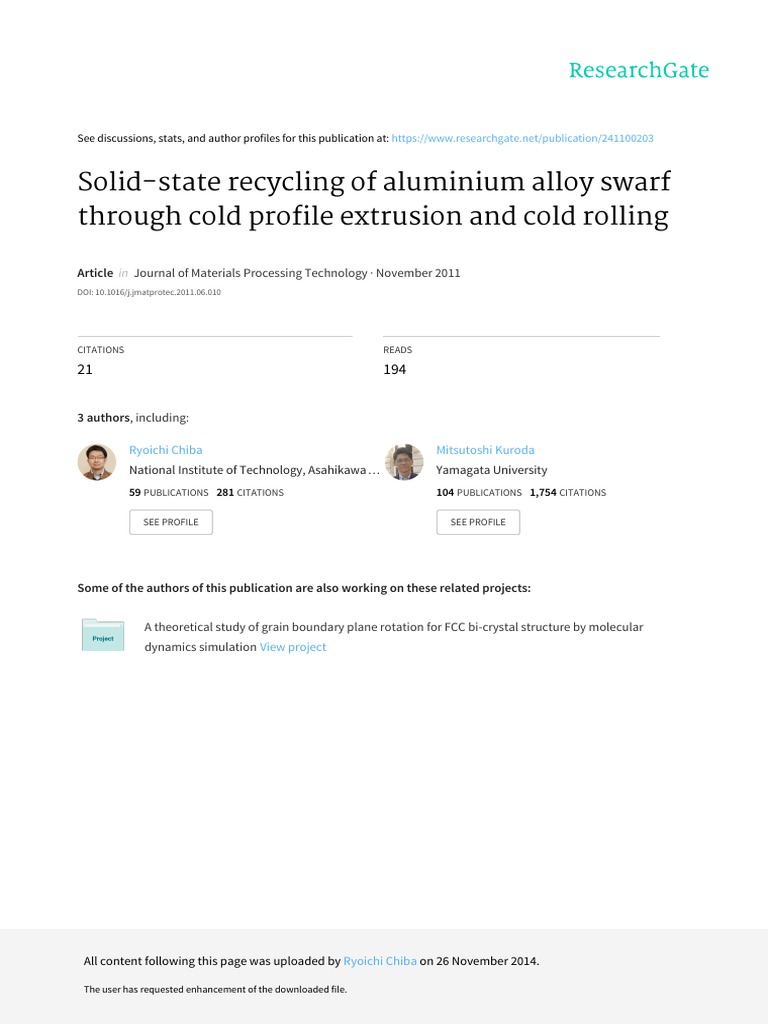Open the researchgate.net publication URL
This screenshot has height=1024, width=768.
(523, 138)
